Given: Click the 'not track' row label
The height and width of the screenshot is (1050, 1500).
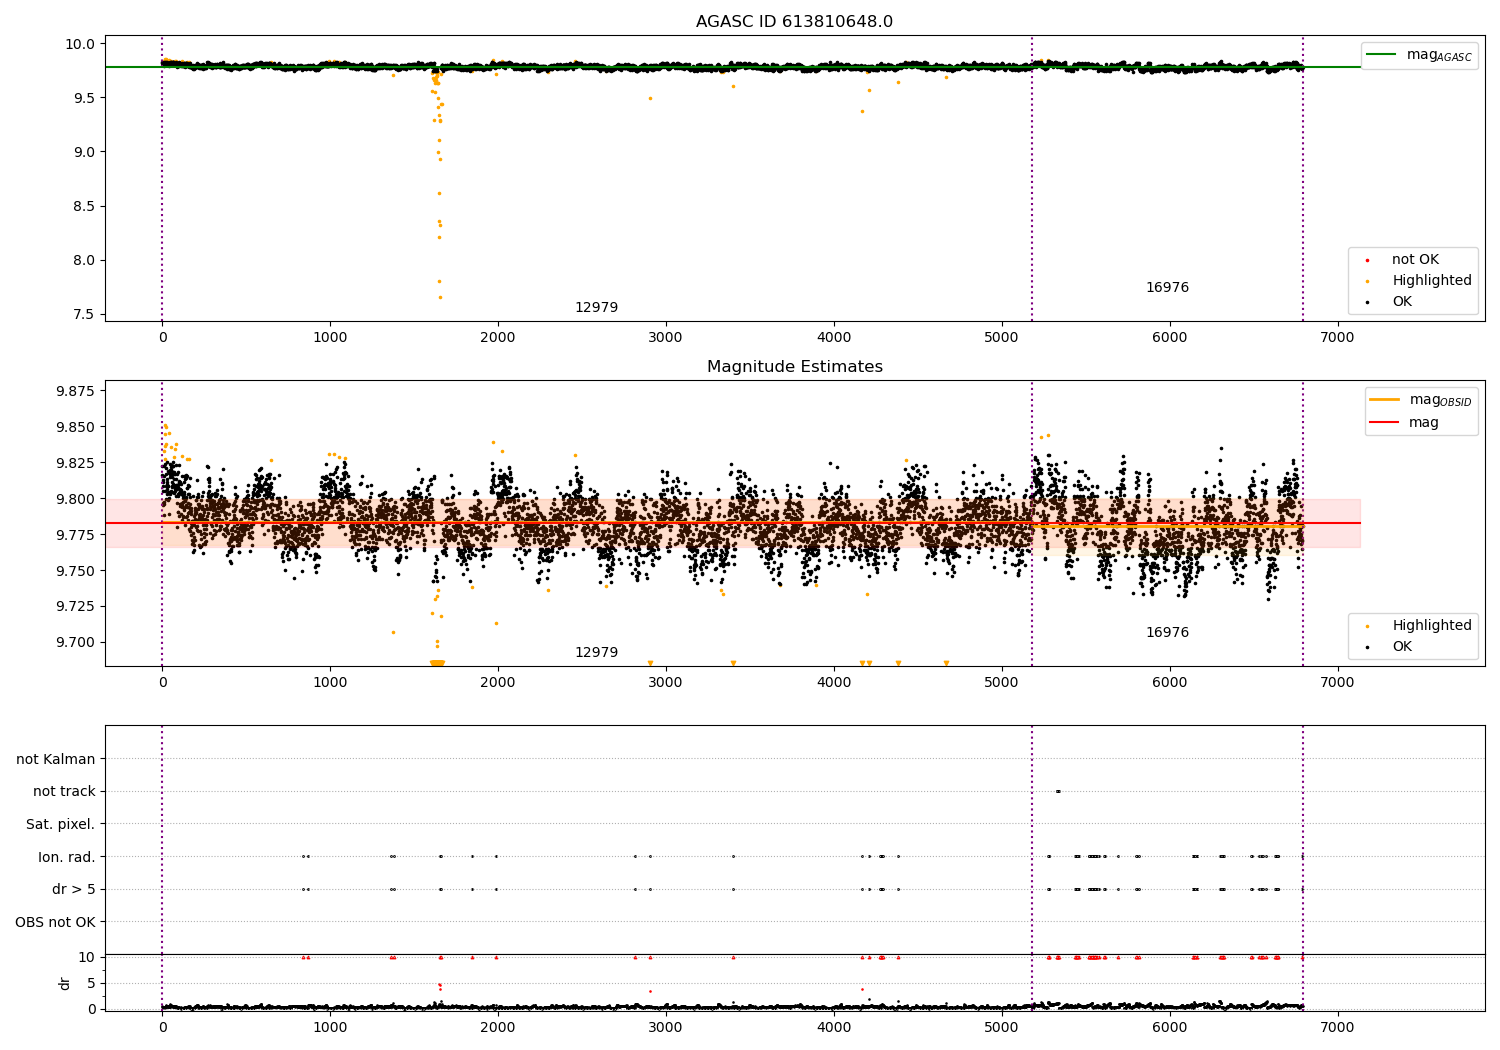Looking at the screenshot, I should coord(64,792).
